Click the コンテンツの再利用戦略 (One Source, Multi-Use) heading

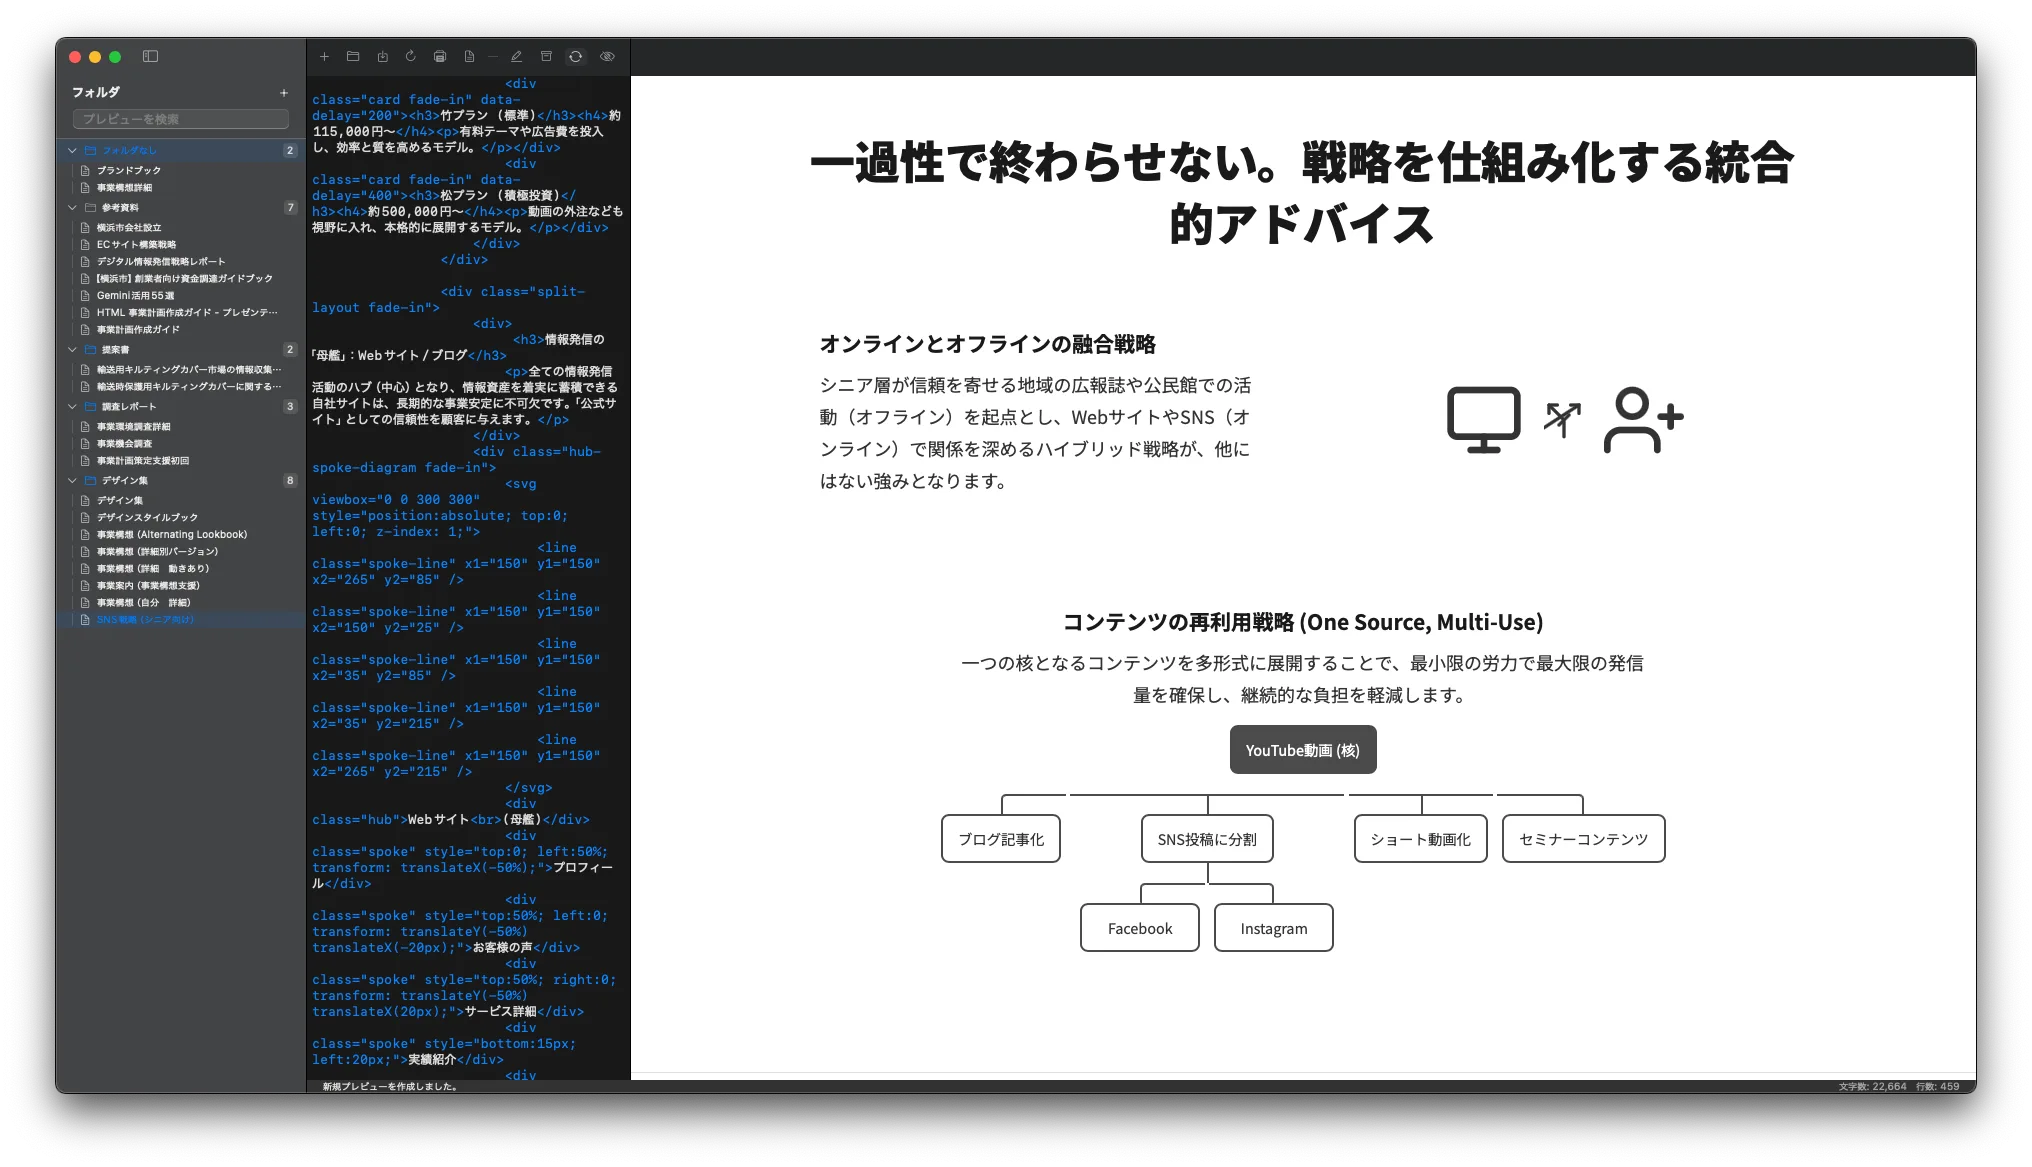coord(1303,622)
